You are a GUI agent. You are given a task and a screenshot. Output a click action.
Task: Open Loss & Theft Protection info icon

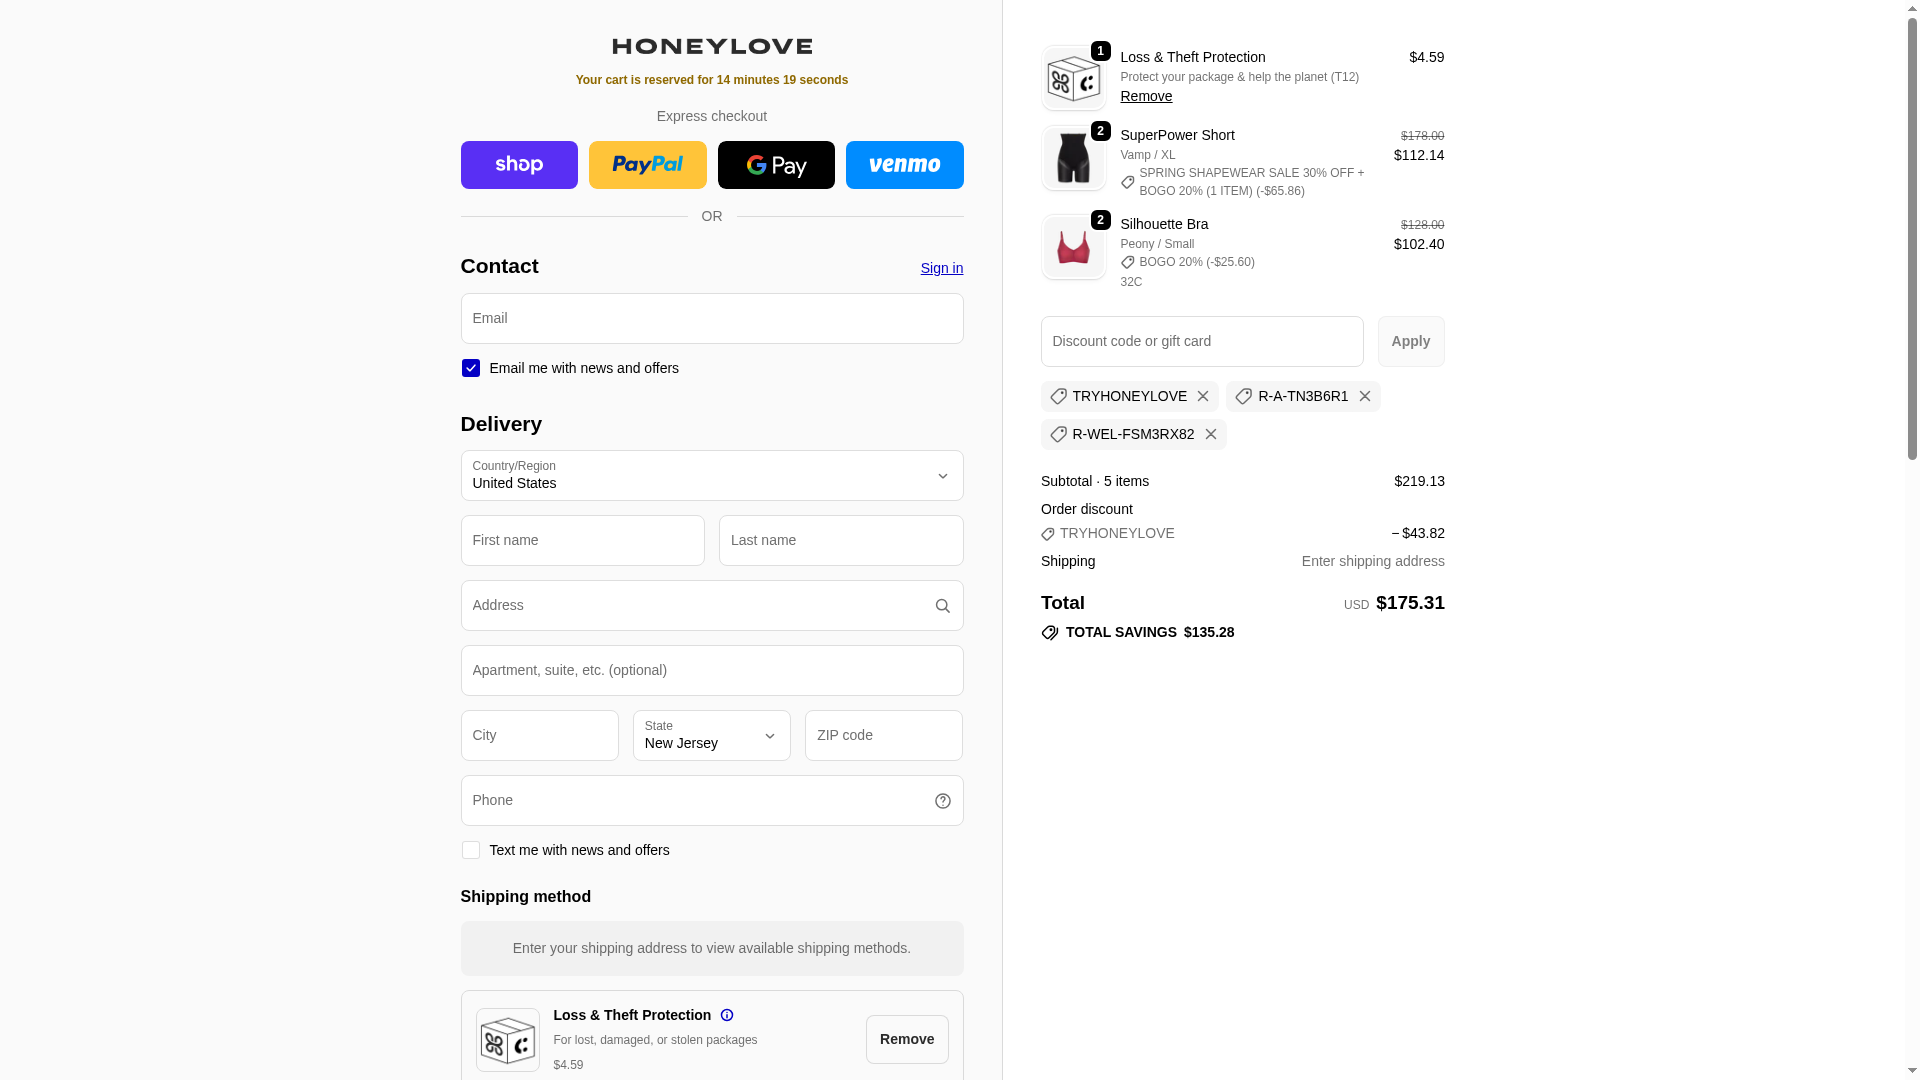point(727,1015)
